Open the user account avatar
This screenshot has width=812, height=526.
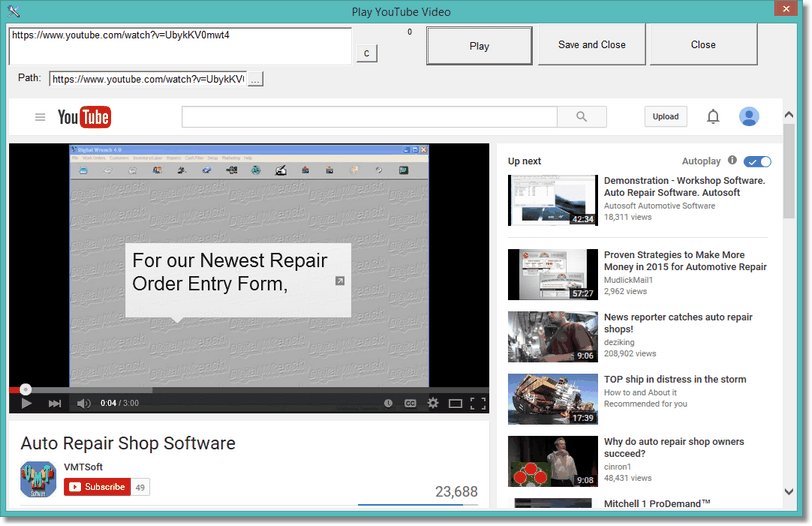[x=749, y=117]
